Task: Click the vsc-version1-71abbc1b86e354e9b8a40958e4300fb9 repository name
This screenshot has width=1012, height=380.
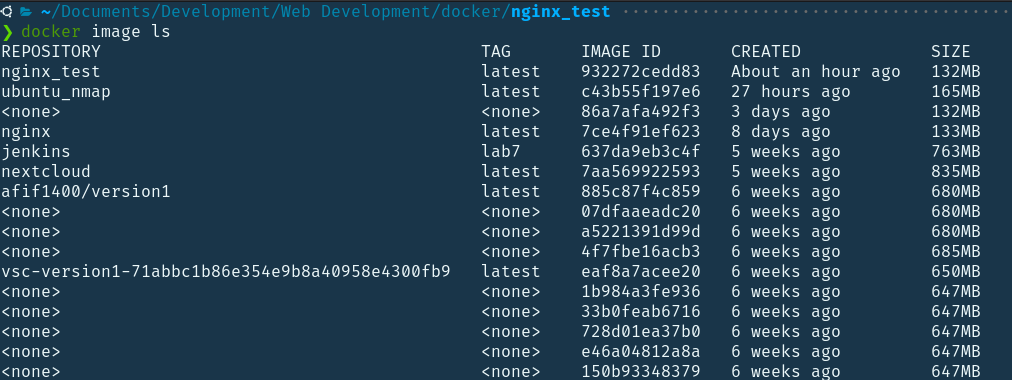Action: pyautogui.click(x=226, y=272)
